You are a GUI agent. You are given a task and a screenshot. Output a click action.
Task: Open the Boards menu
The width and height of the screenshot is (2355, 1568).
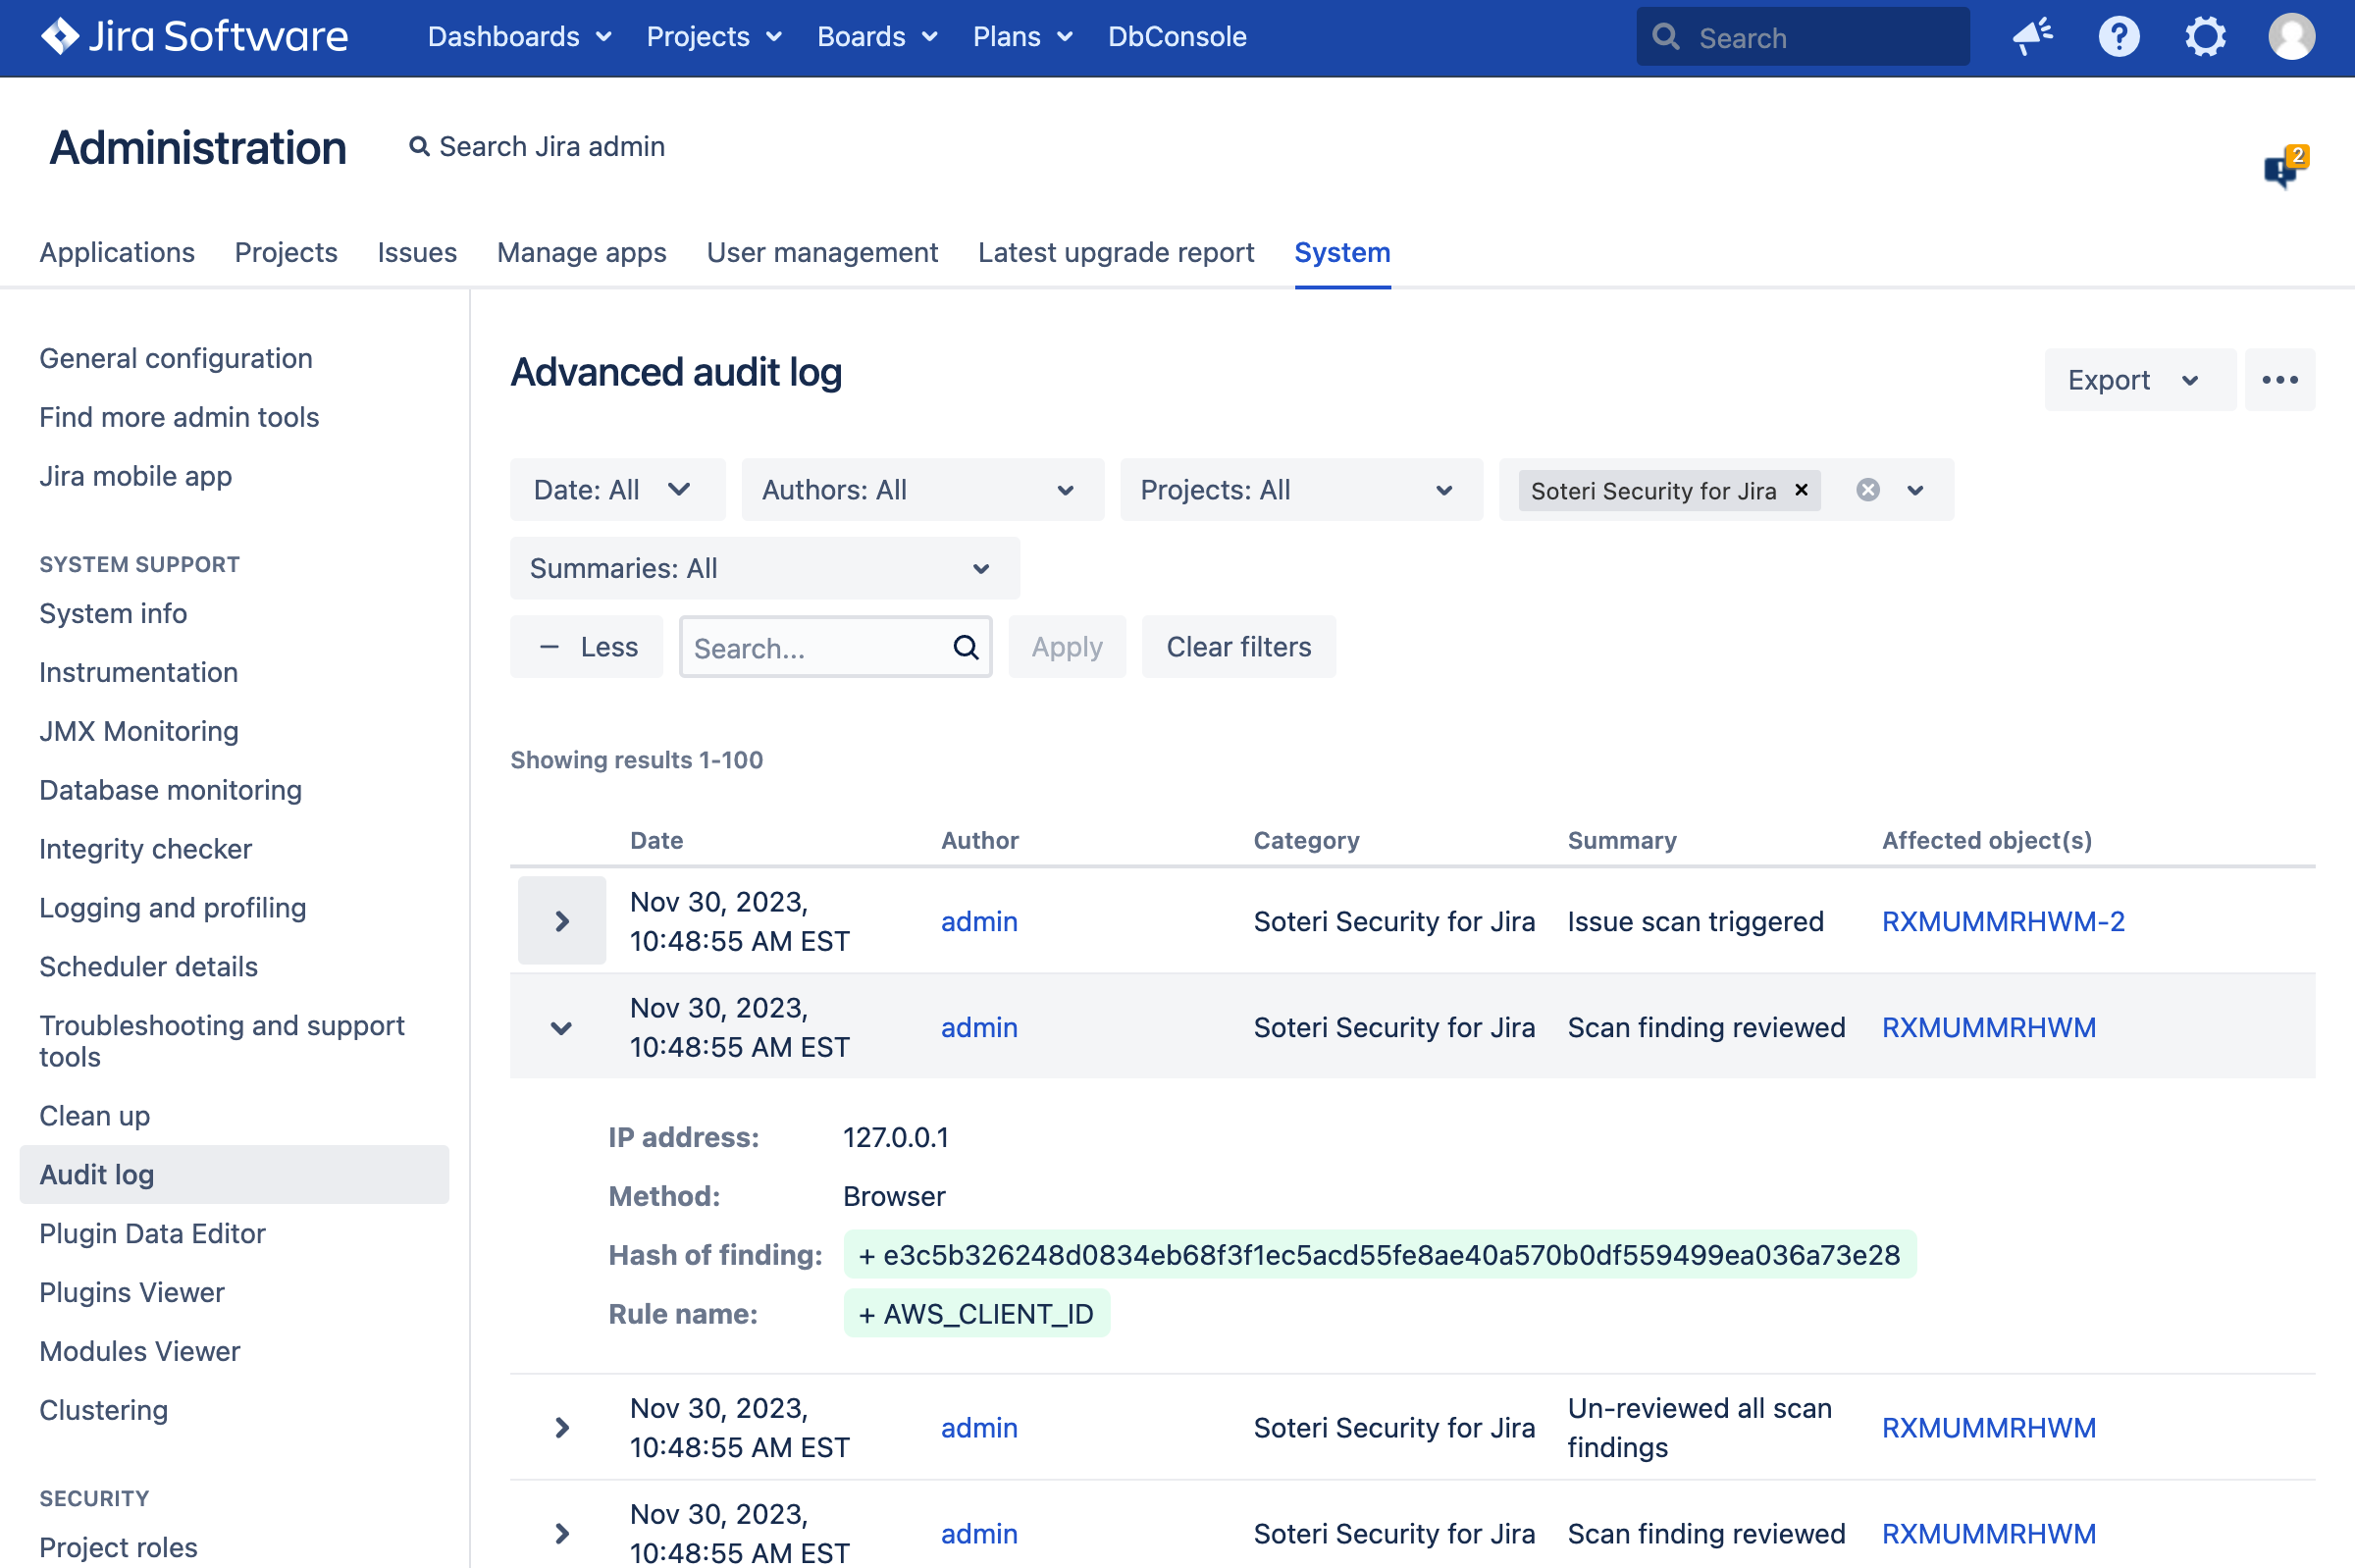[x=876, y=37]
